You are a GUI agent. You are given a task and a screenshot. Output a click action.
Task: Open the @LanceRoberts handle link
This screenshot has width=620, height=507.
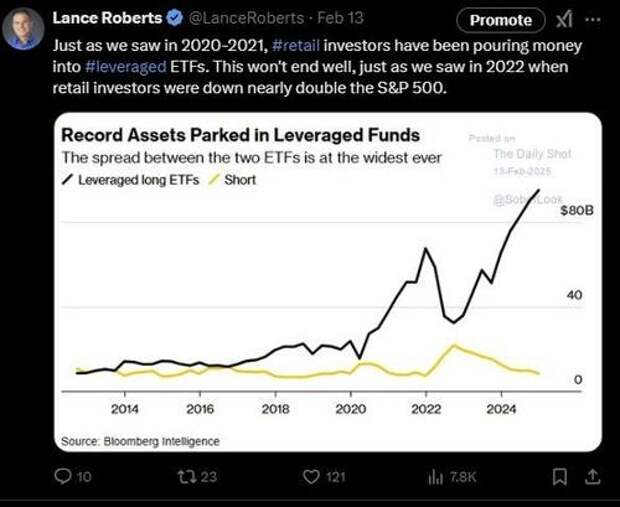click(x=245, y=18)
